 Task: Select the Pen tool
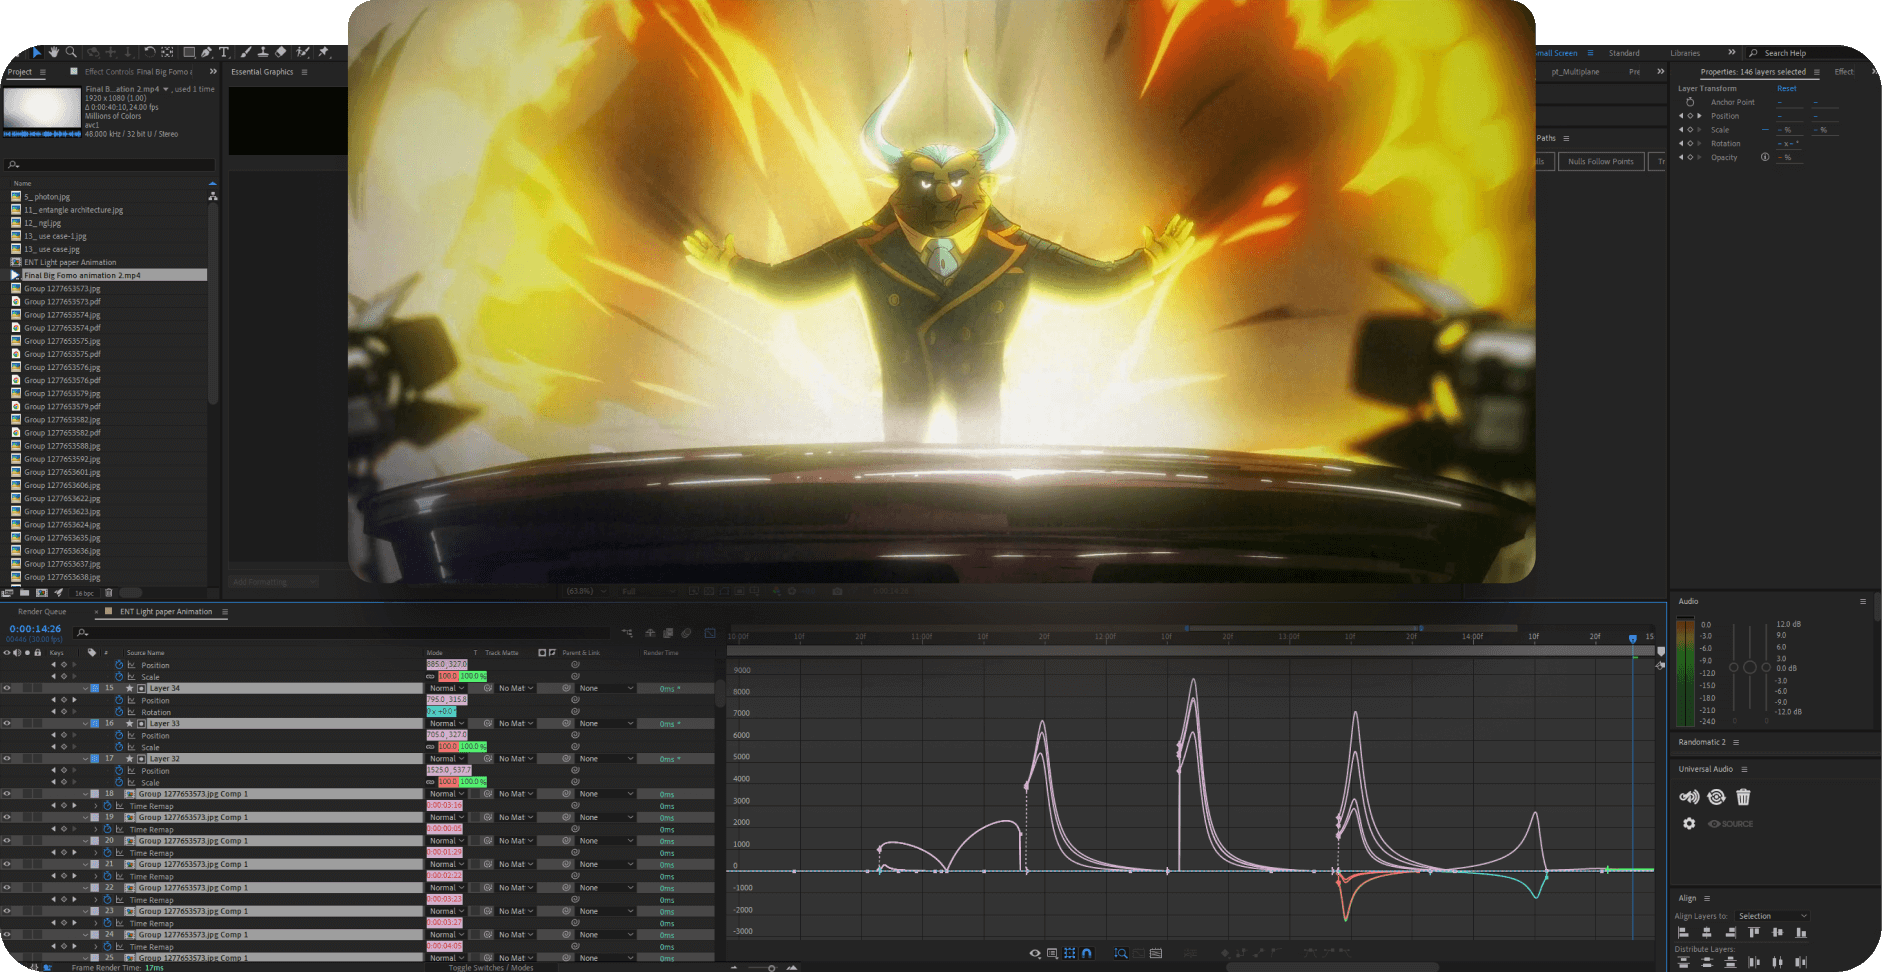206,52
